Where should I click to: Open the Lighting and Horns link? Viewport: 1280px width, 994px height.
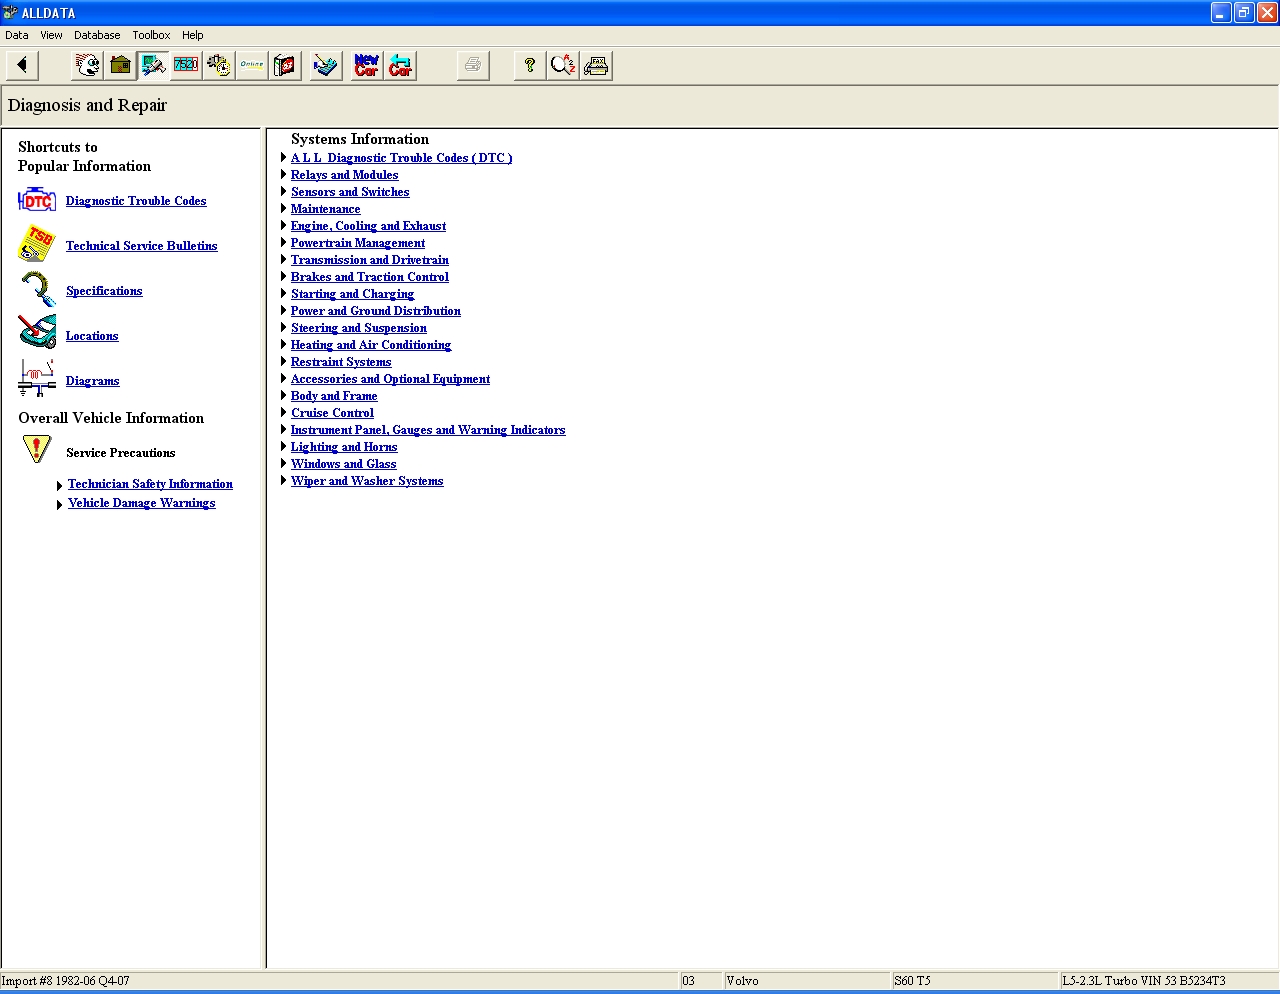[x=344, y=447]
